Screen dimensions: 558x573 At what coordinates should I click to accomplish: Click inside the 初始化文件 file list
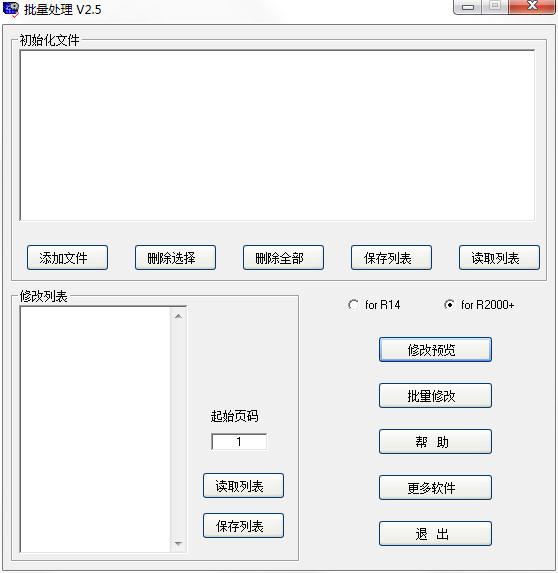coord(277,136)
